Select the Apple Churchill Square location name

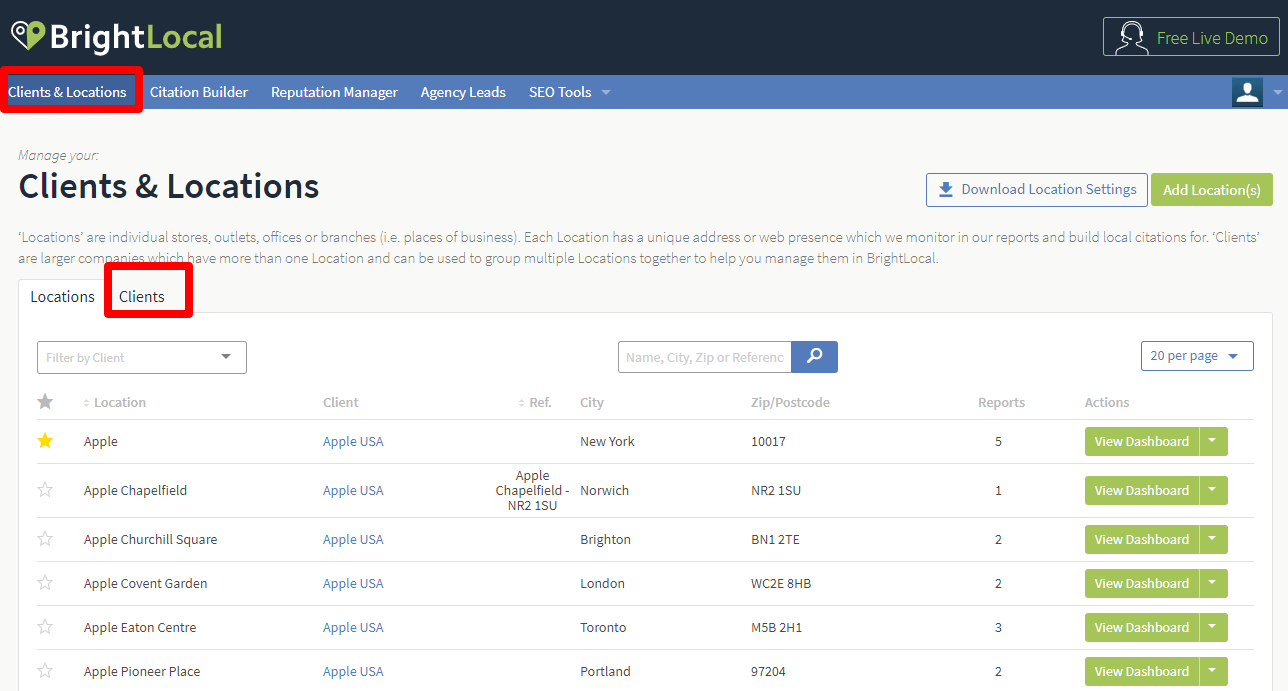tap(150, 539)
